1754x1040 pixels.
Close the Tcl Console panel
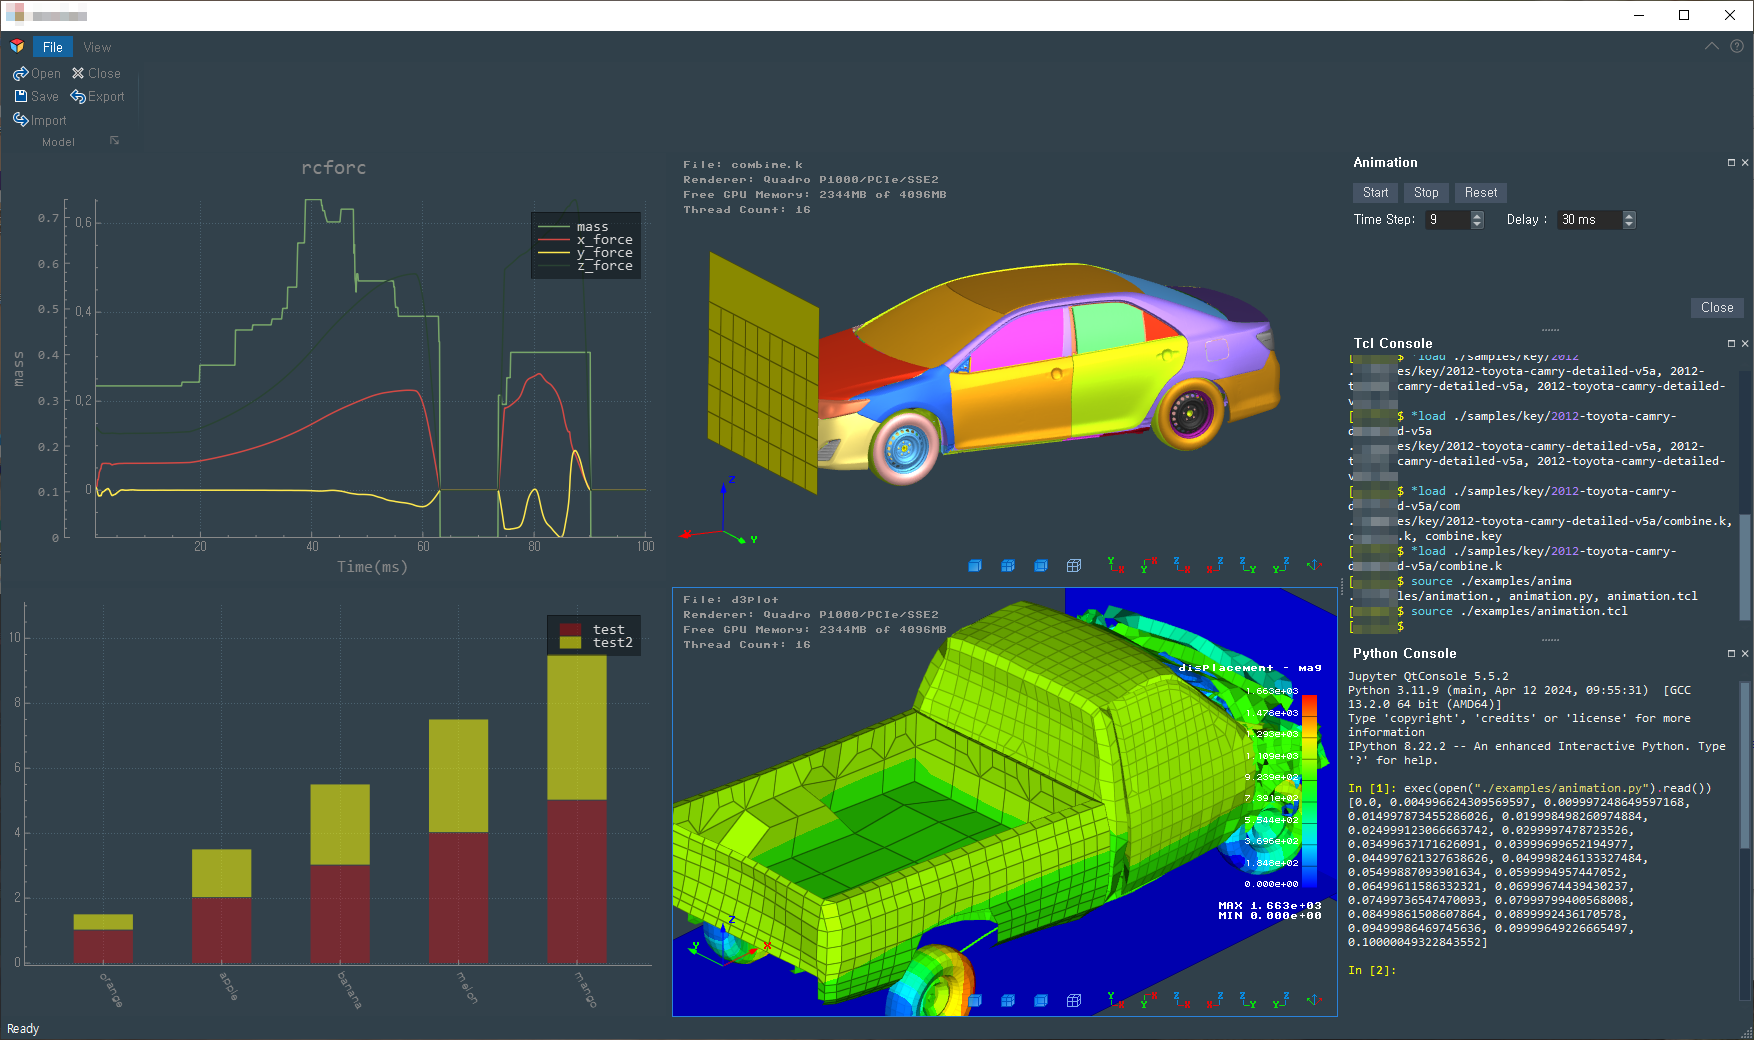(x=1745, y=344)
